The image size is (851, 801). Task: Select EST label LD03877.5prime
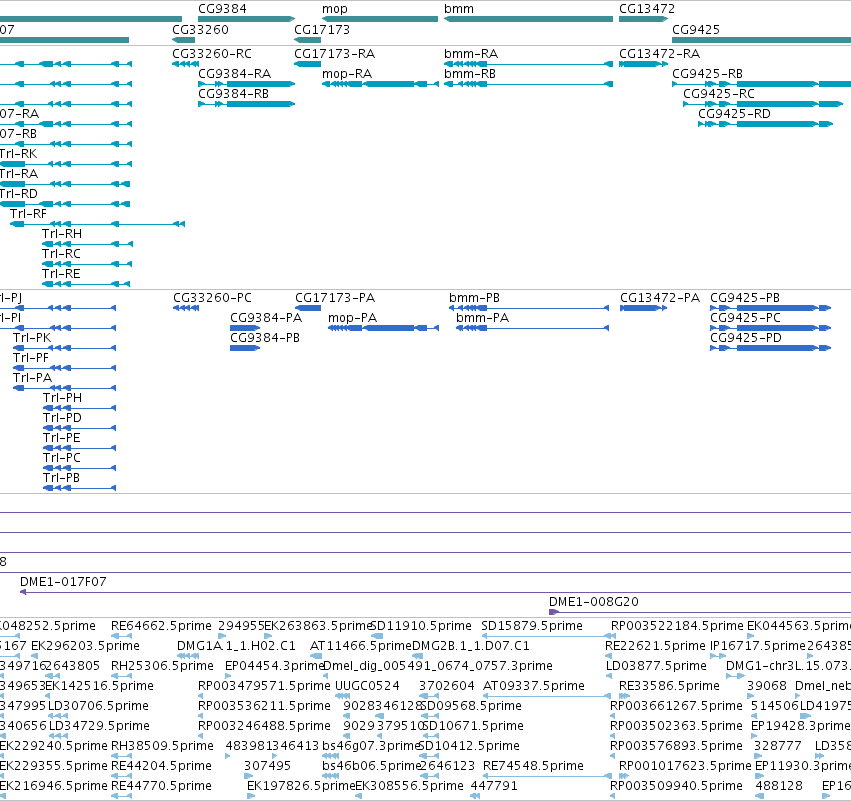(656, 666)
